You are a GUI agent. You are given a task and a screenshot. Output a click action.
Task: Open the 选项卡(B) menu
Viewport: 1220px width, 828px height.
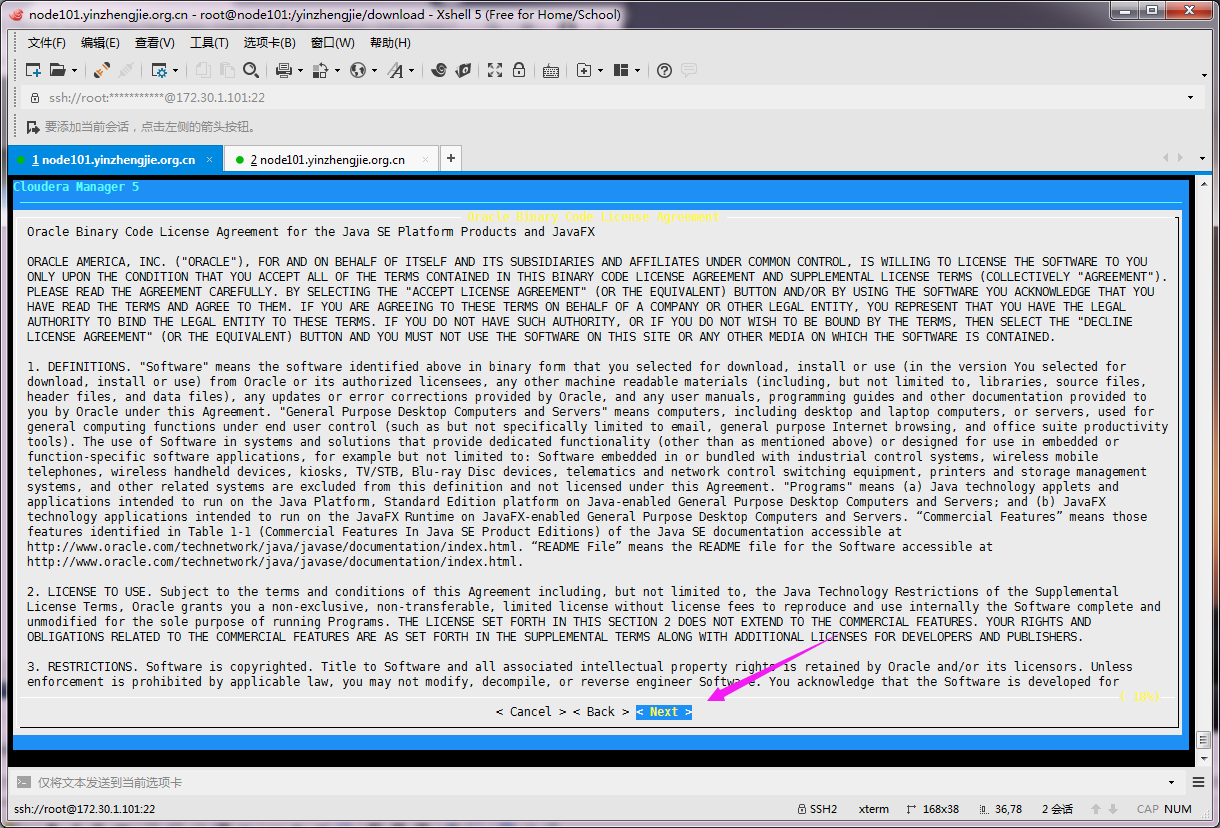pos(270,43)
